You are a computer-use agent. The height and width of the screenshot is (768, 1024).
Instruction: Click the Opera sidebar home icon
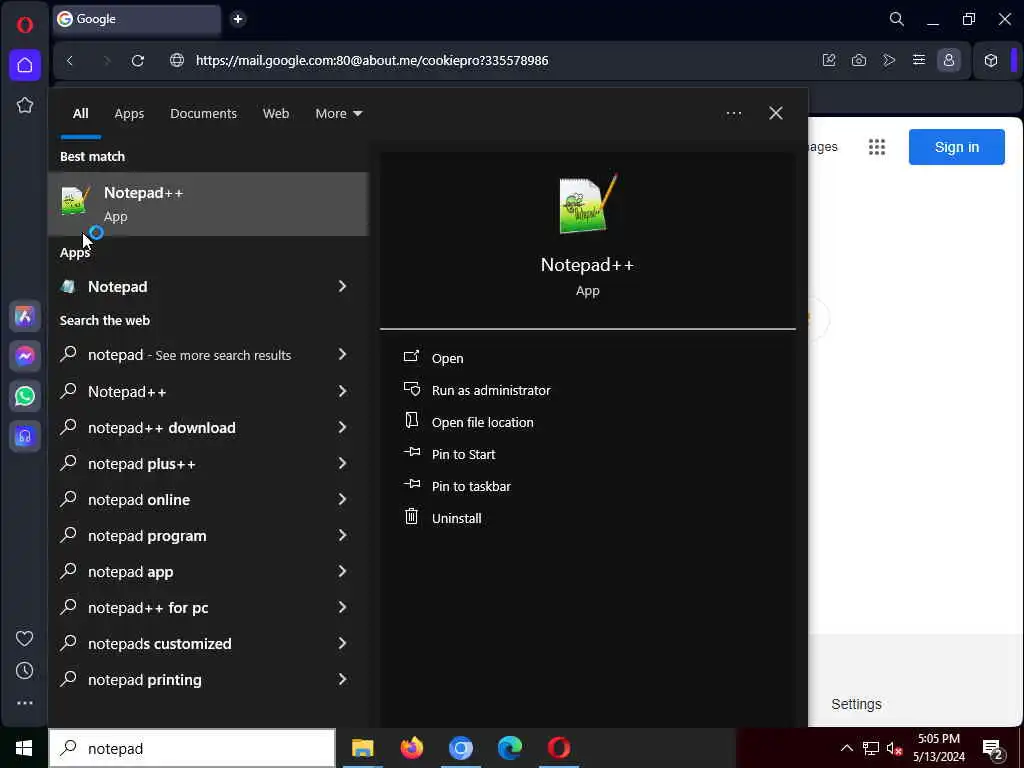[25, 65]
